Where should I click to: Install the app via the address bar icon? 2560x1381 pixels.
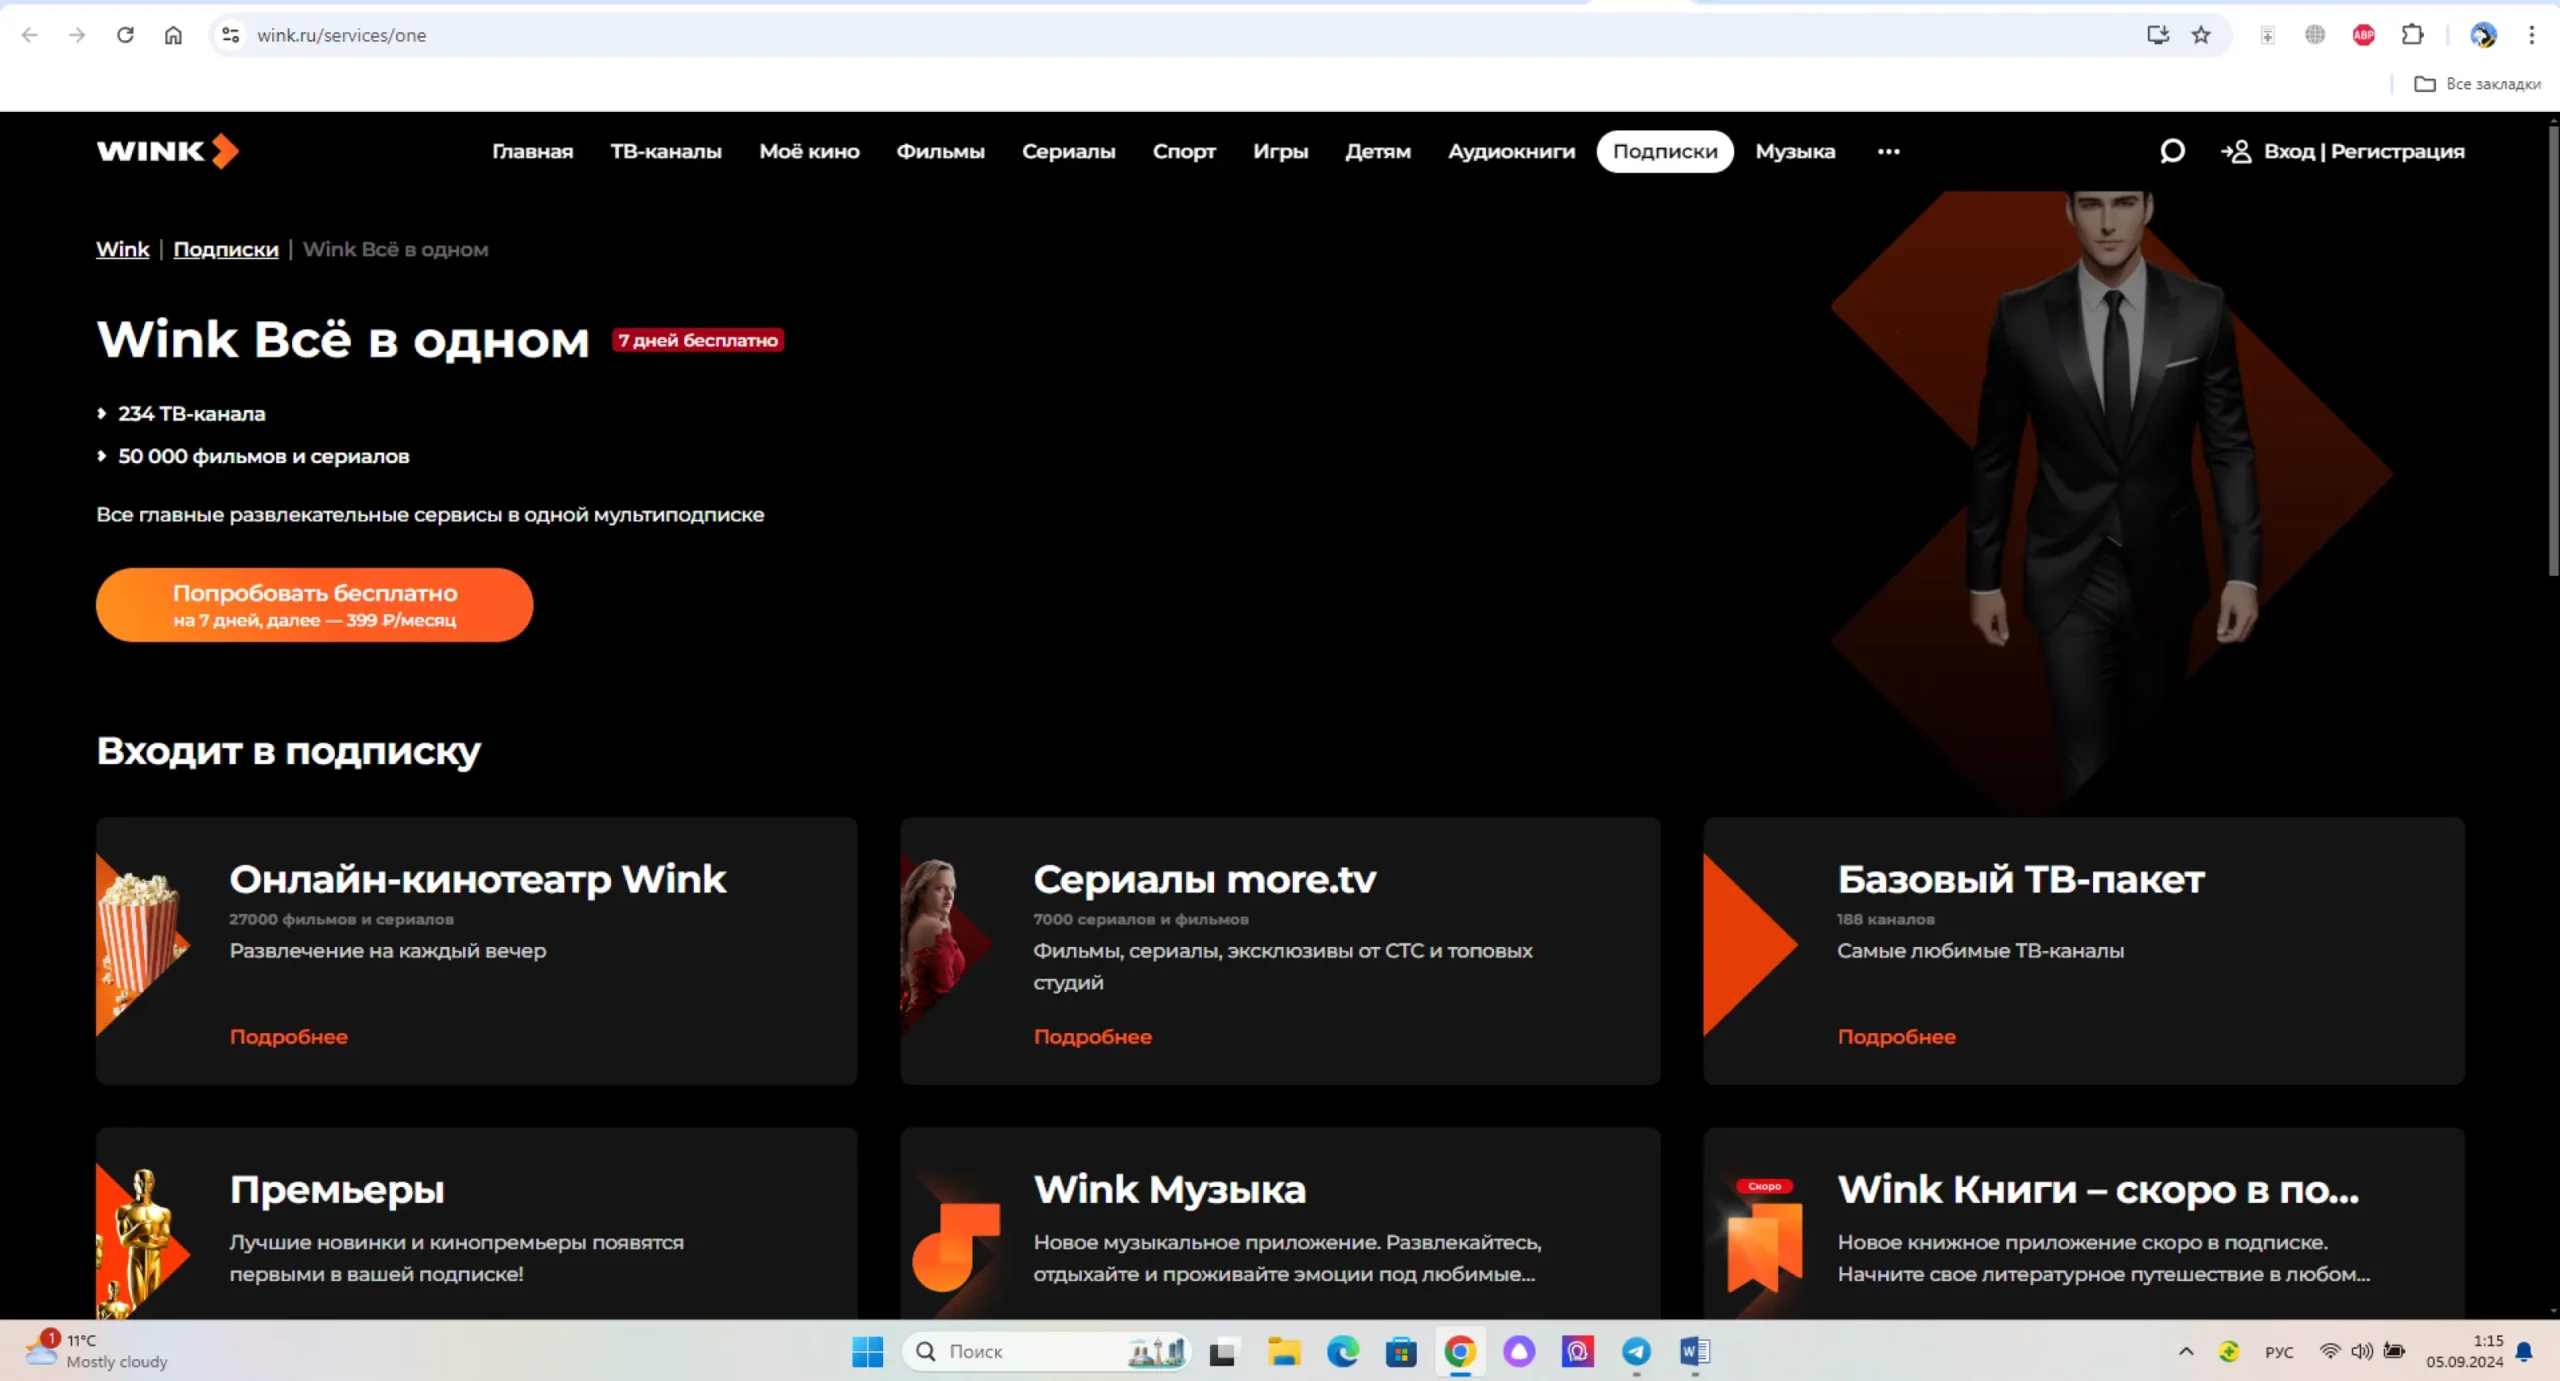tap(2157, 35)
